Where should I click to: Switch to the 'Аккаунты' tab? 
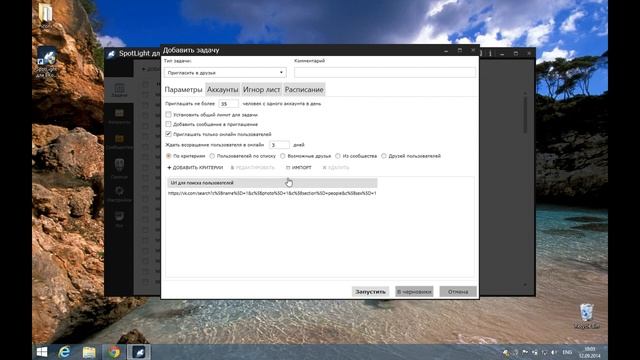(222, 89)
